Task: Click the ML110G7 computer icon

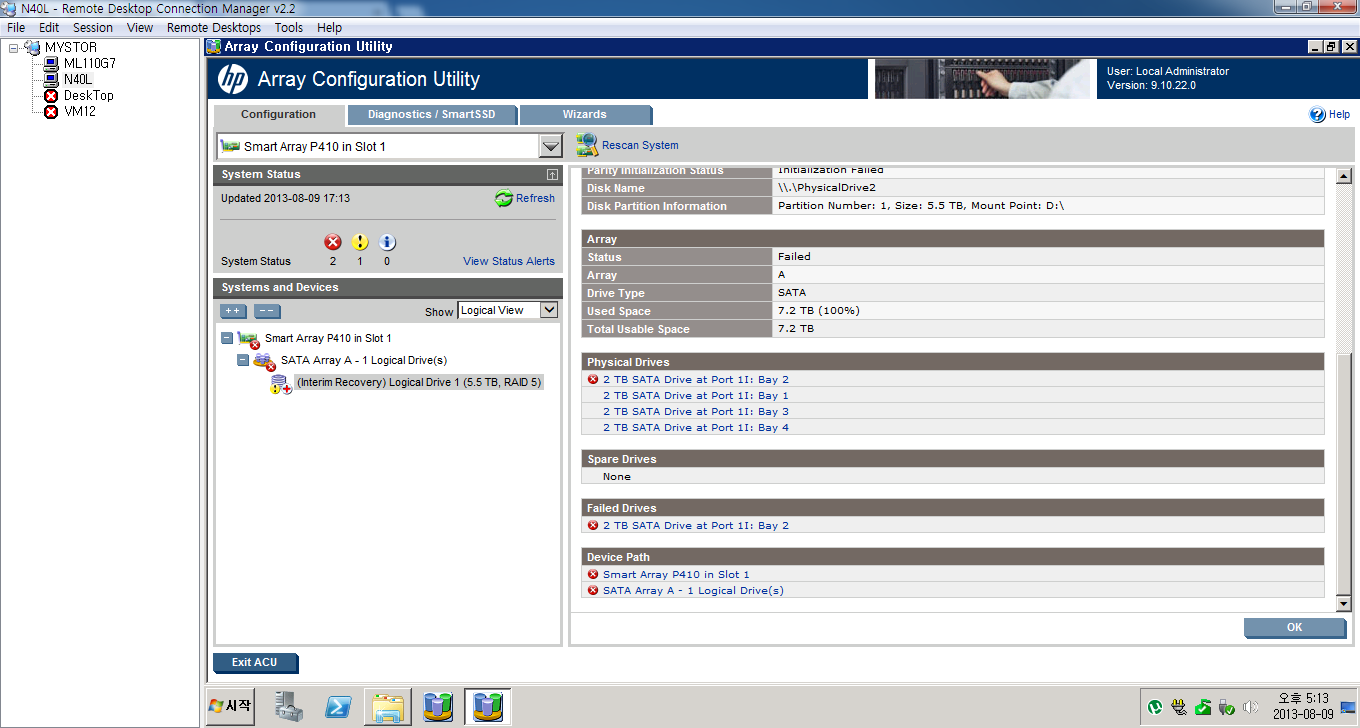Action: coord(51,63)
